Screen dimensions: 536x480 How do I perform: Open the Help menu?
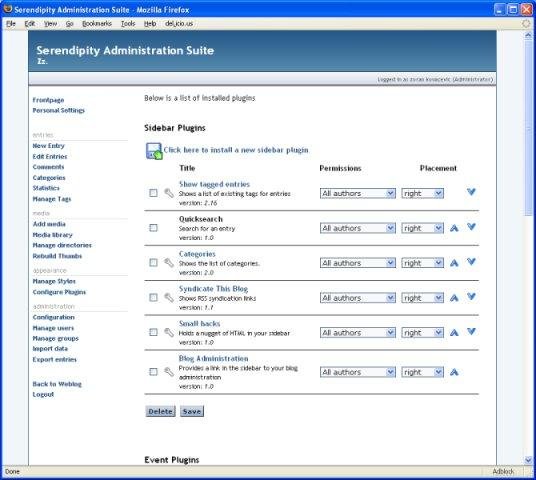150,24
